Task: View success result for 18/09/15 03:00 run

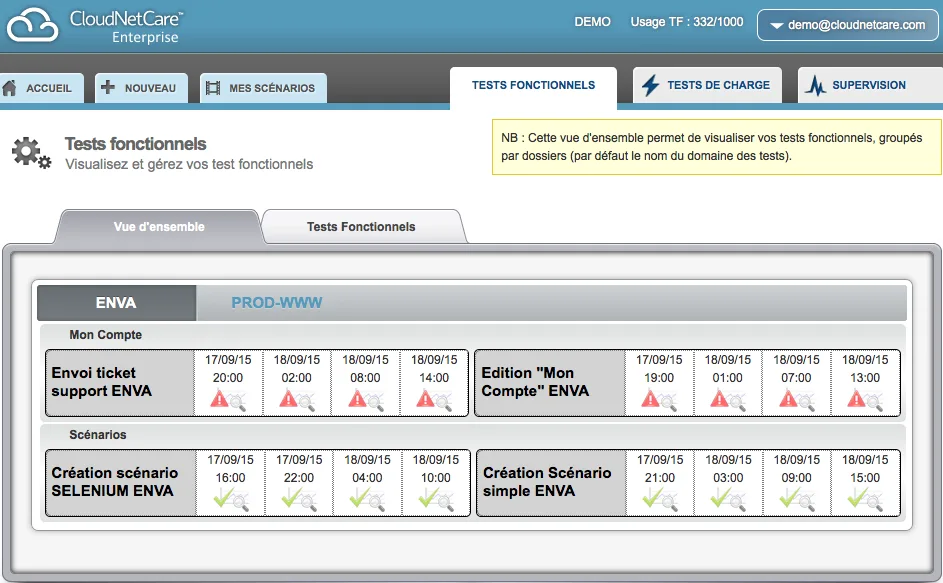Action: (x=728, y=499)
